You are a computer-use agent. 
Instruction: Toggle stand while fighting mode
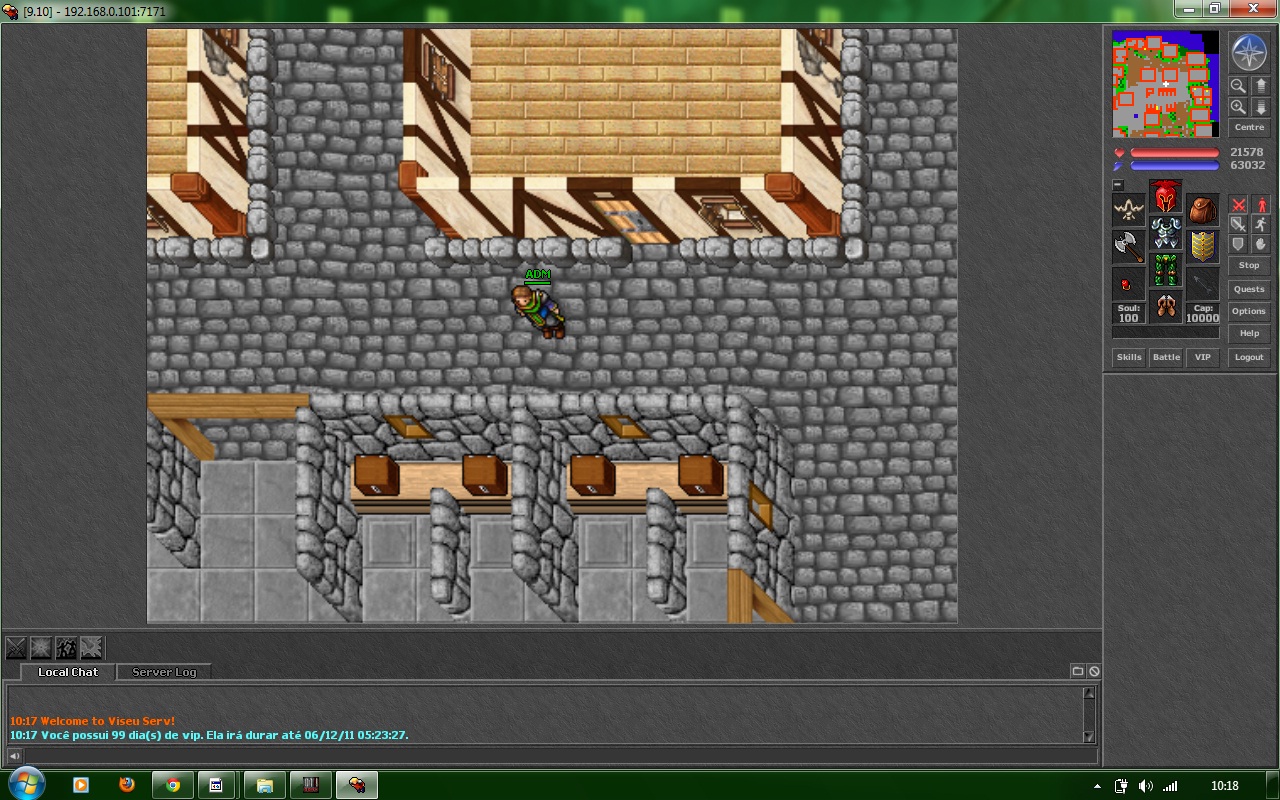1260,205
